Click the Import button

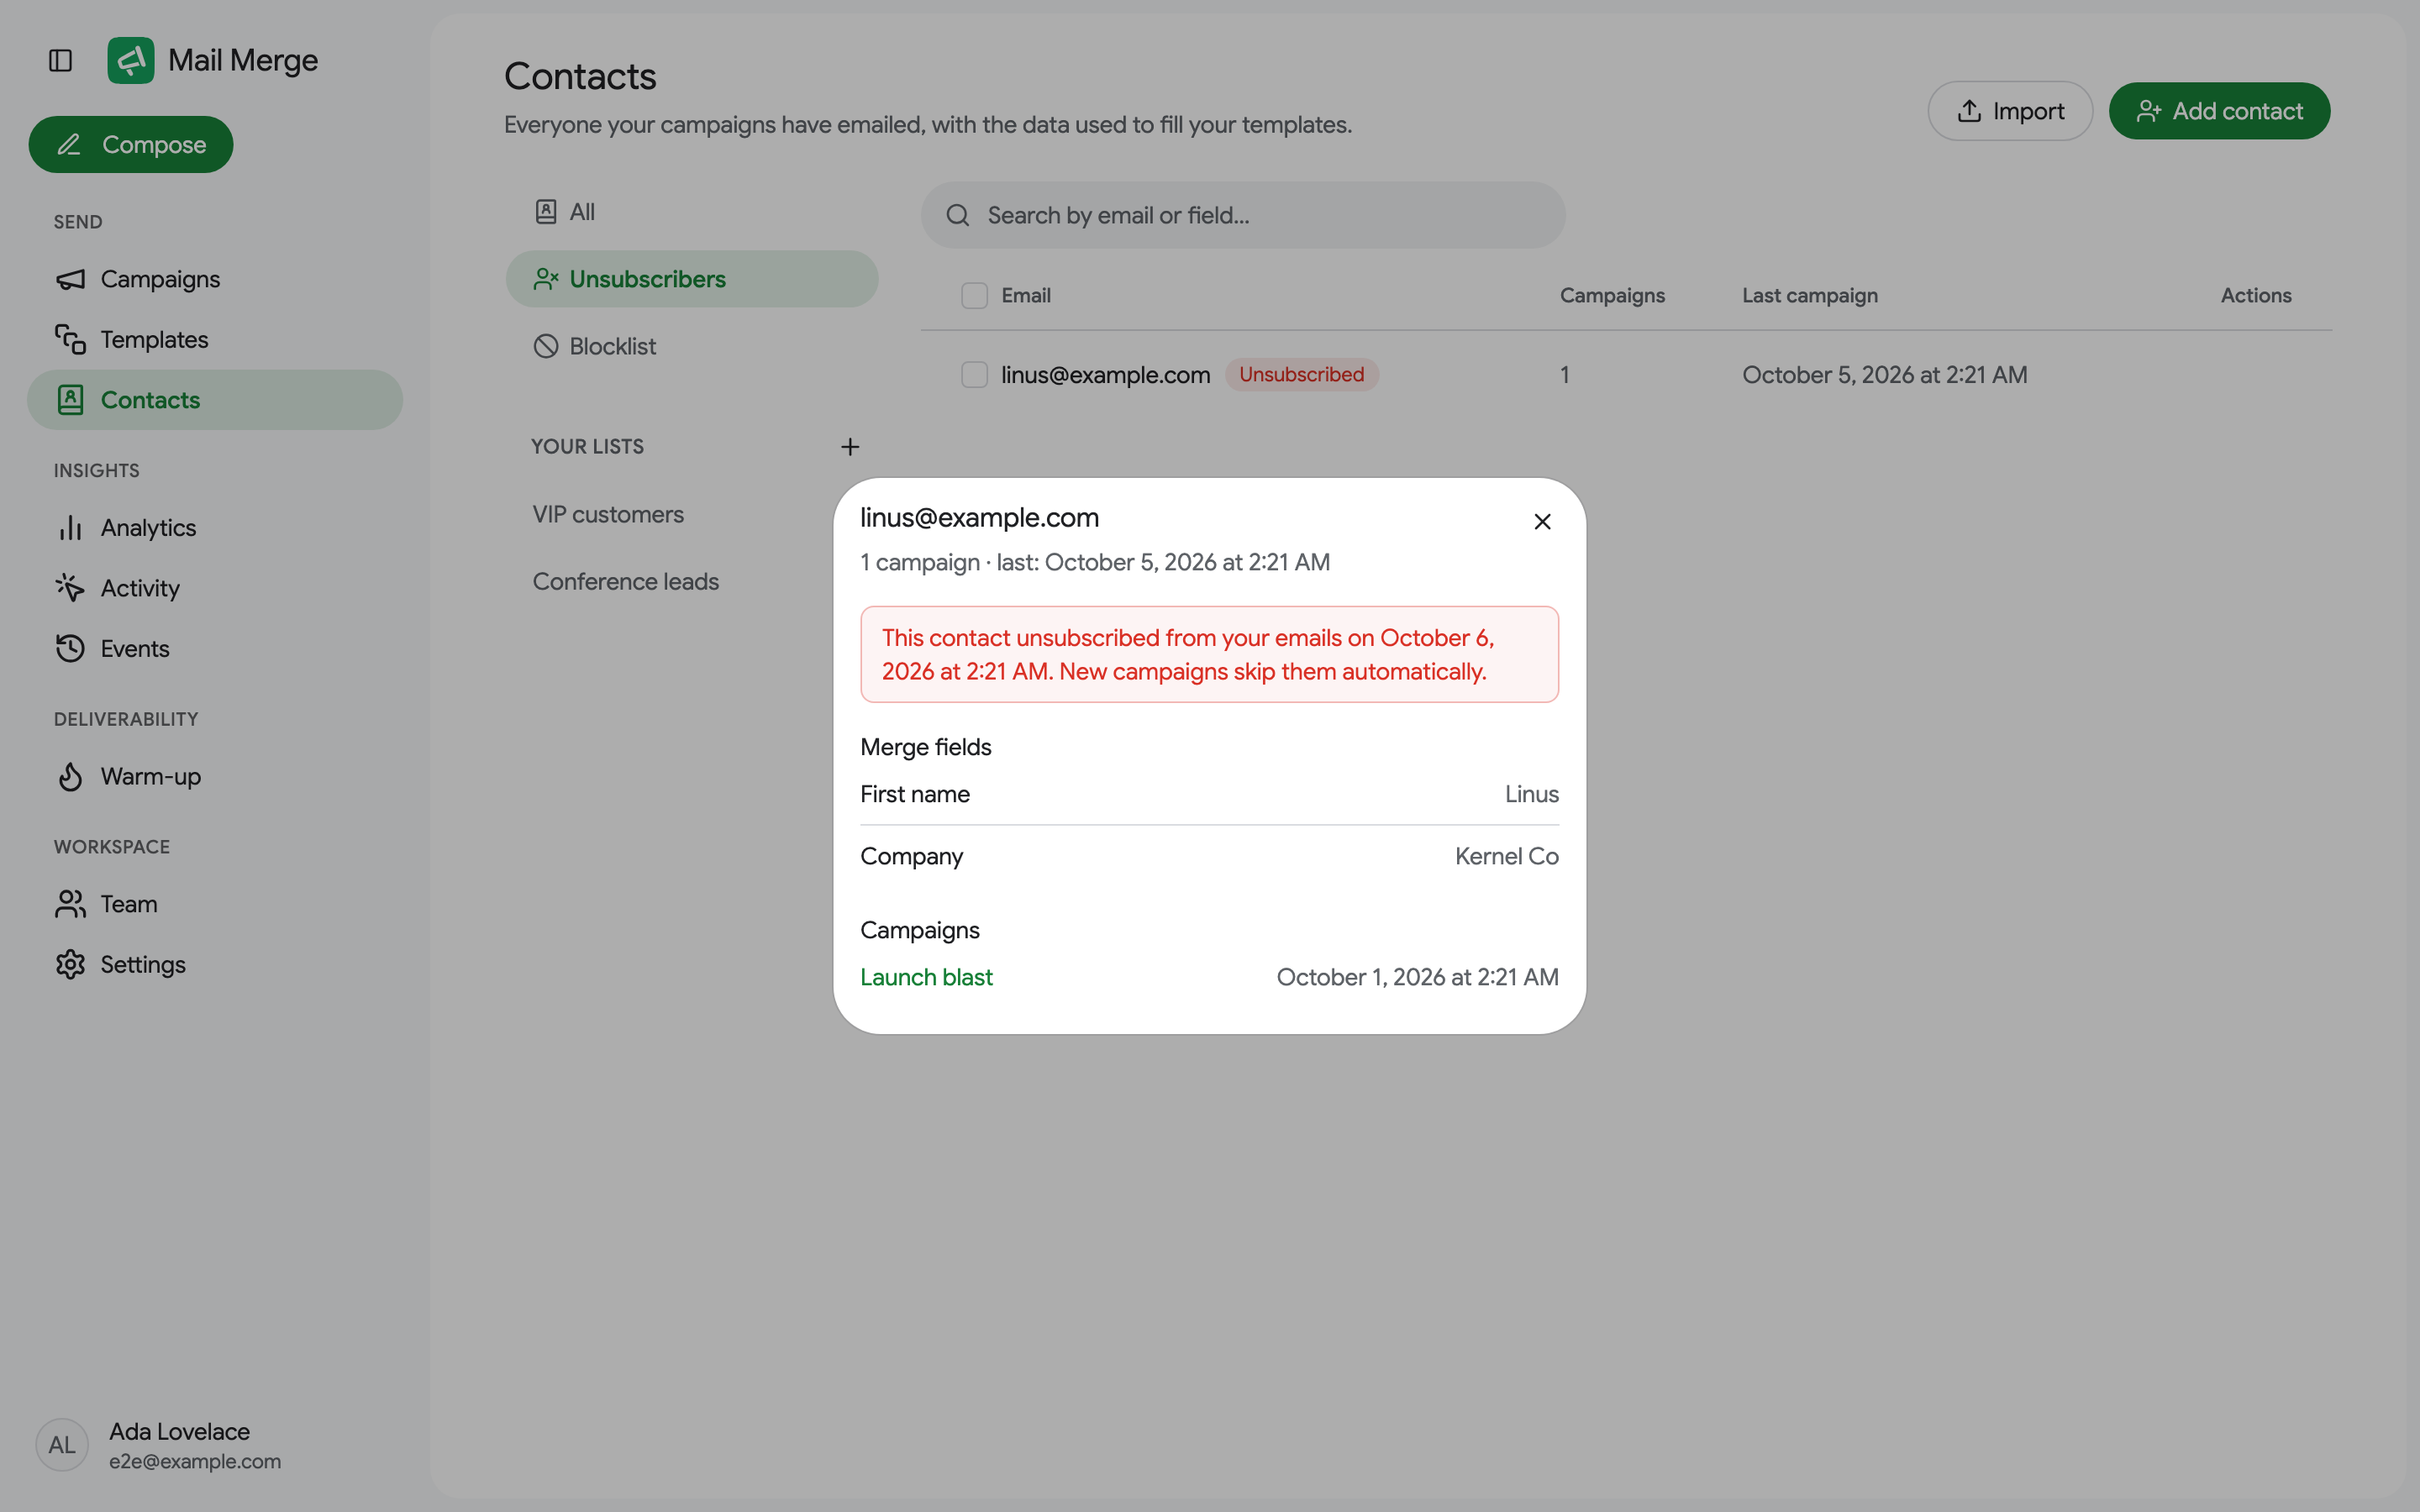pos(2010,111)
